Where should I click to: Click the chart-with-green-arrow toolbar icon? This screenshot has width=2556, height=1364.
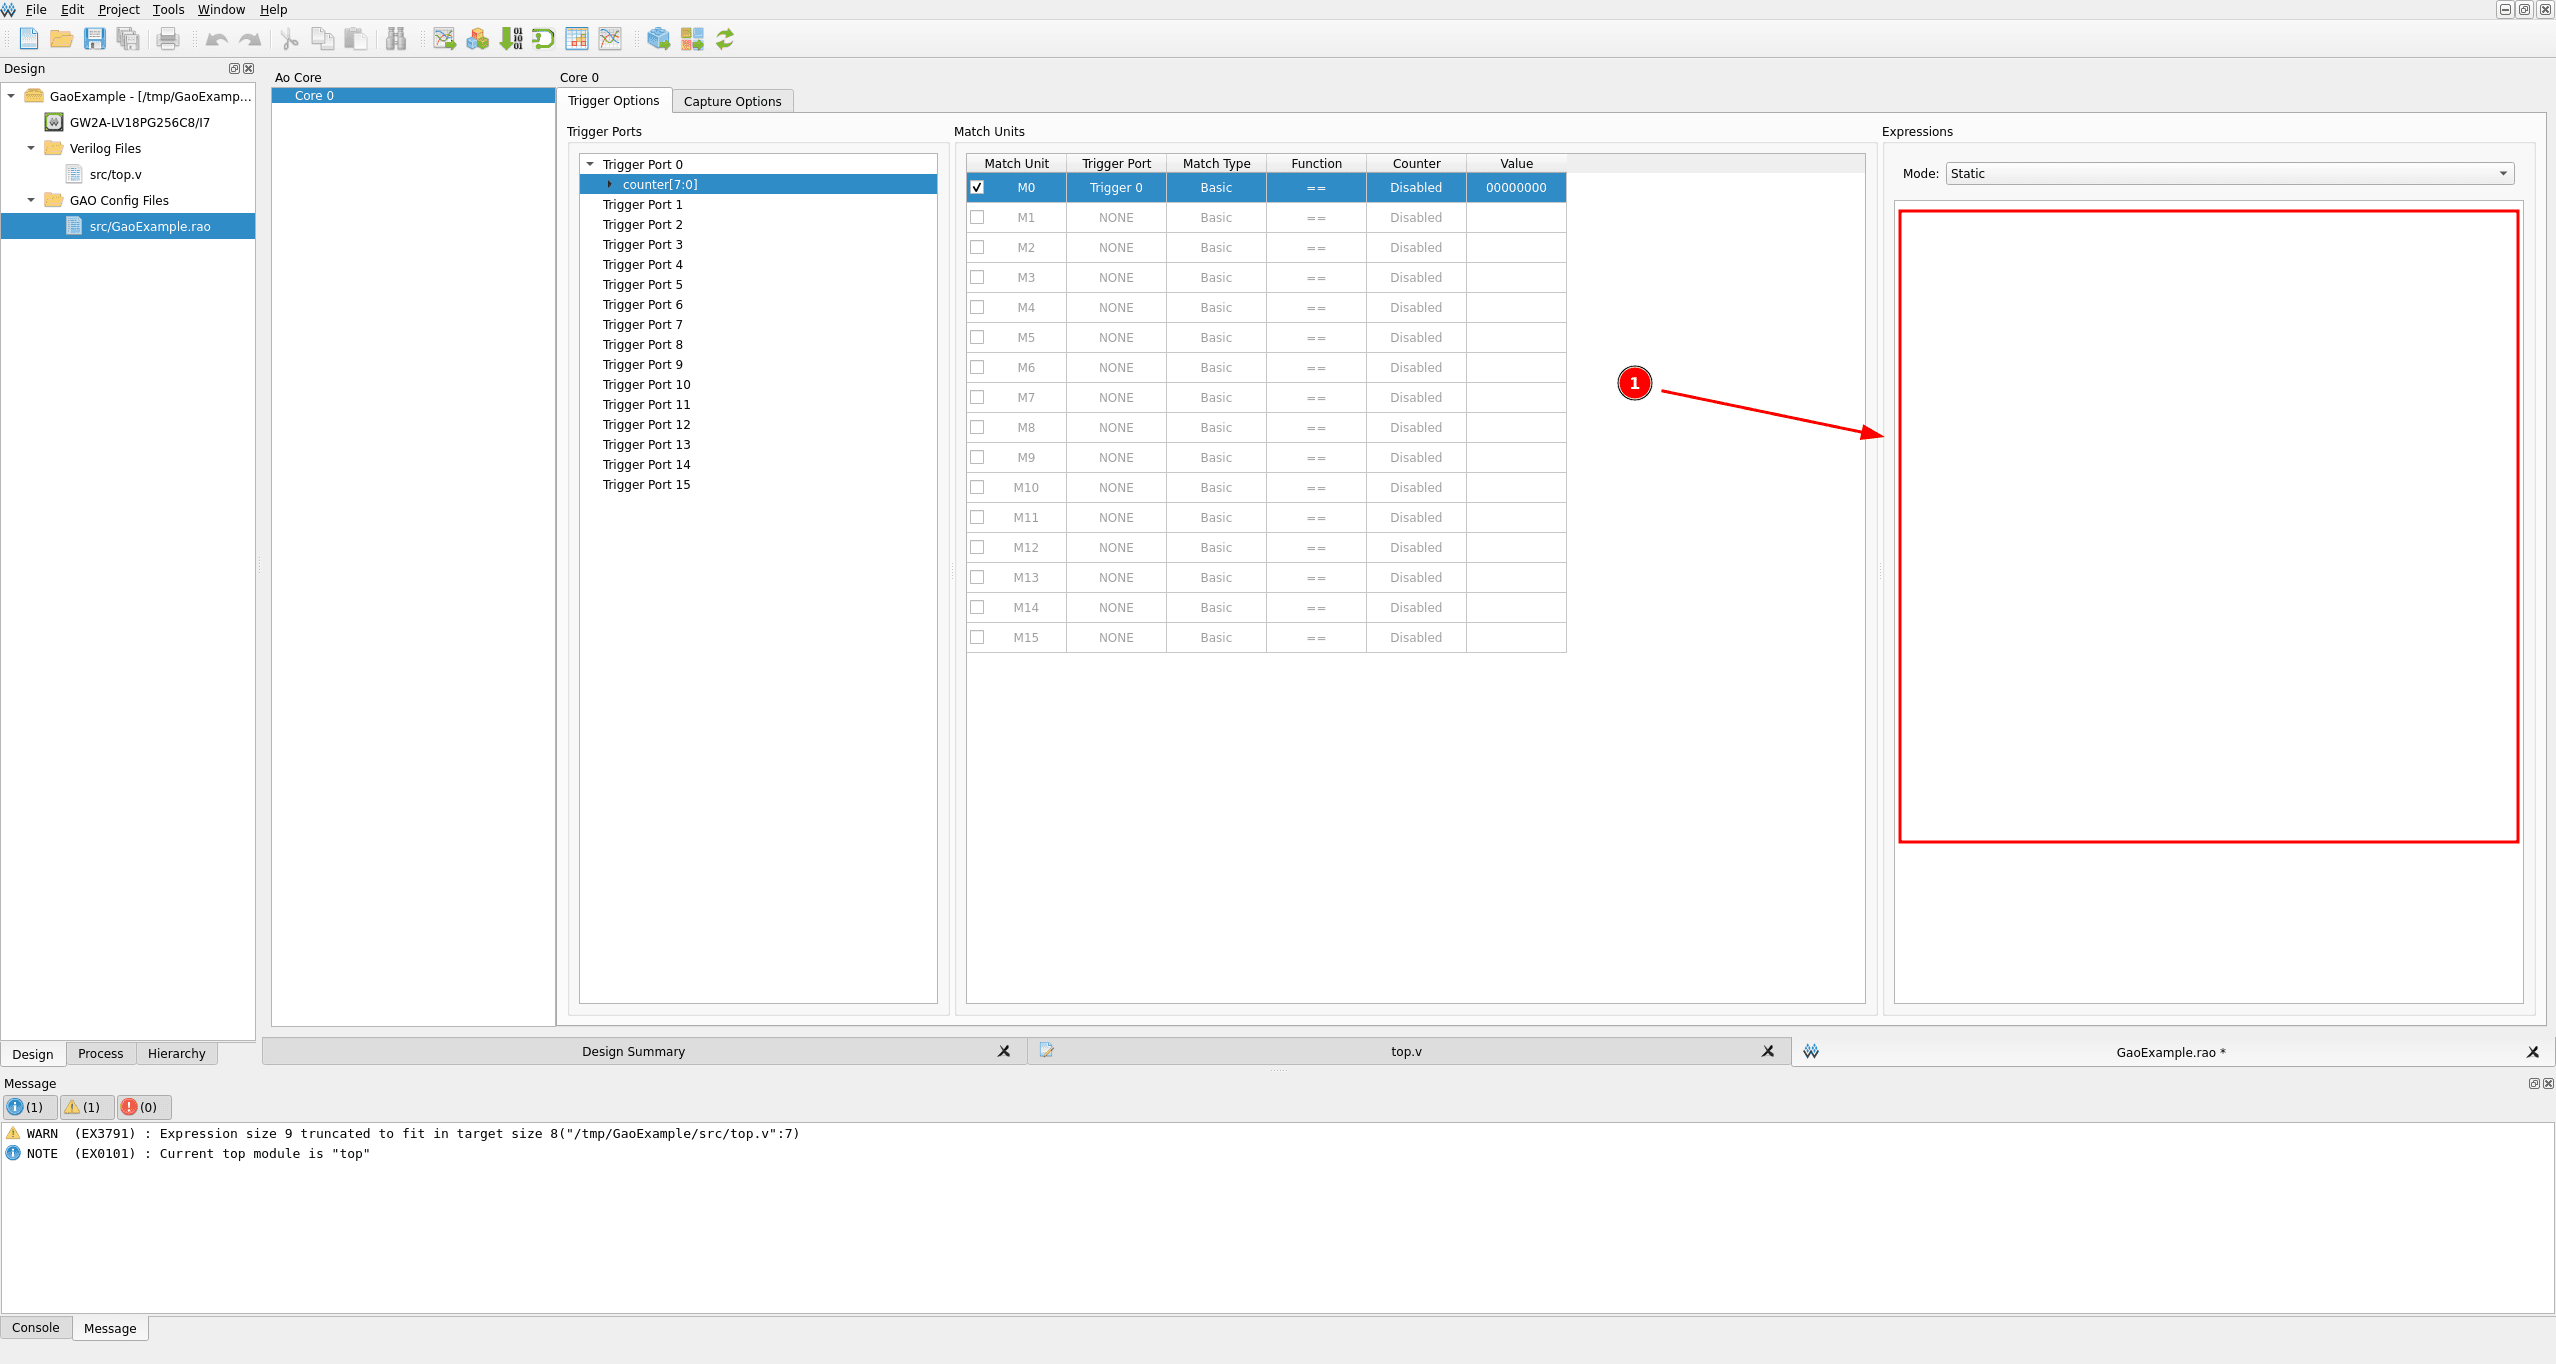point(444,39)
